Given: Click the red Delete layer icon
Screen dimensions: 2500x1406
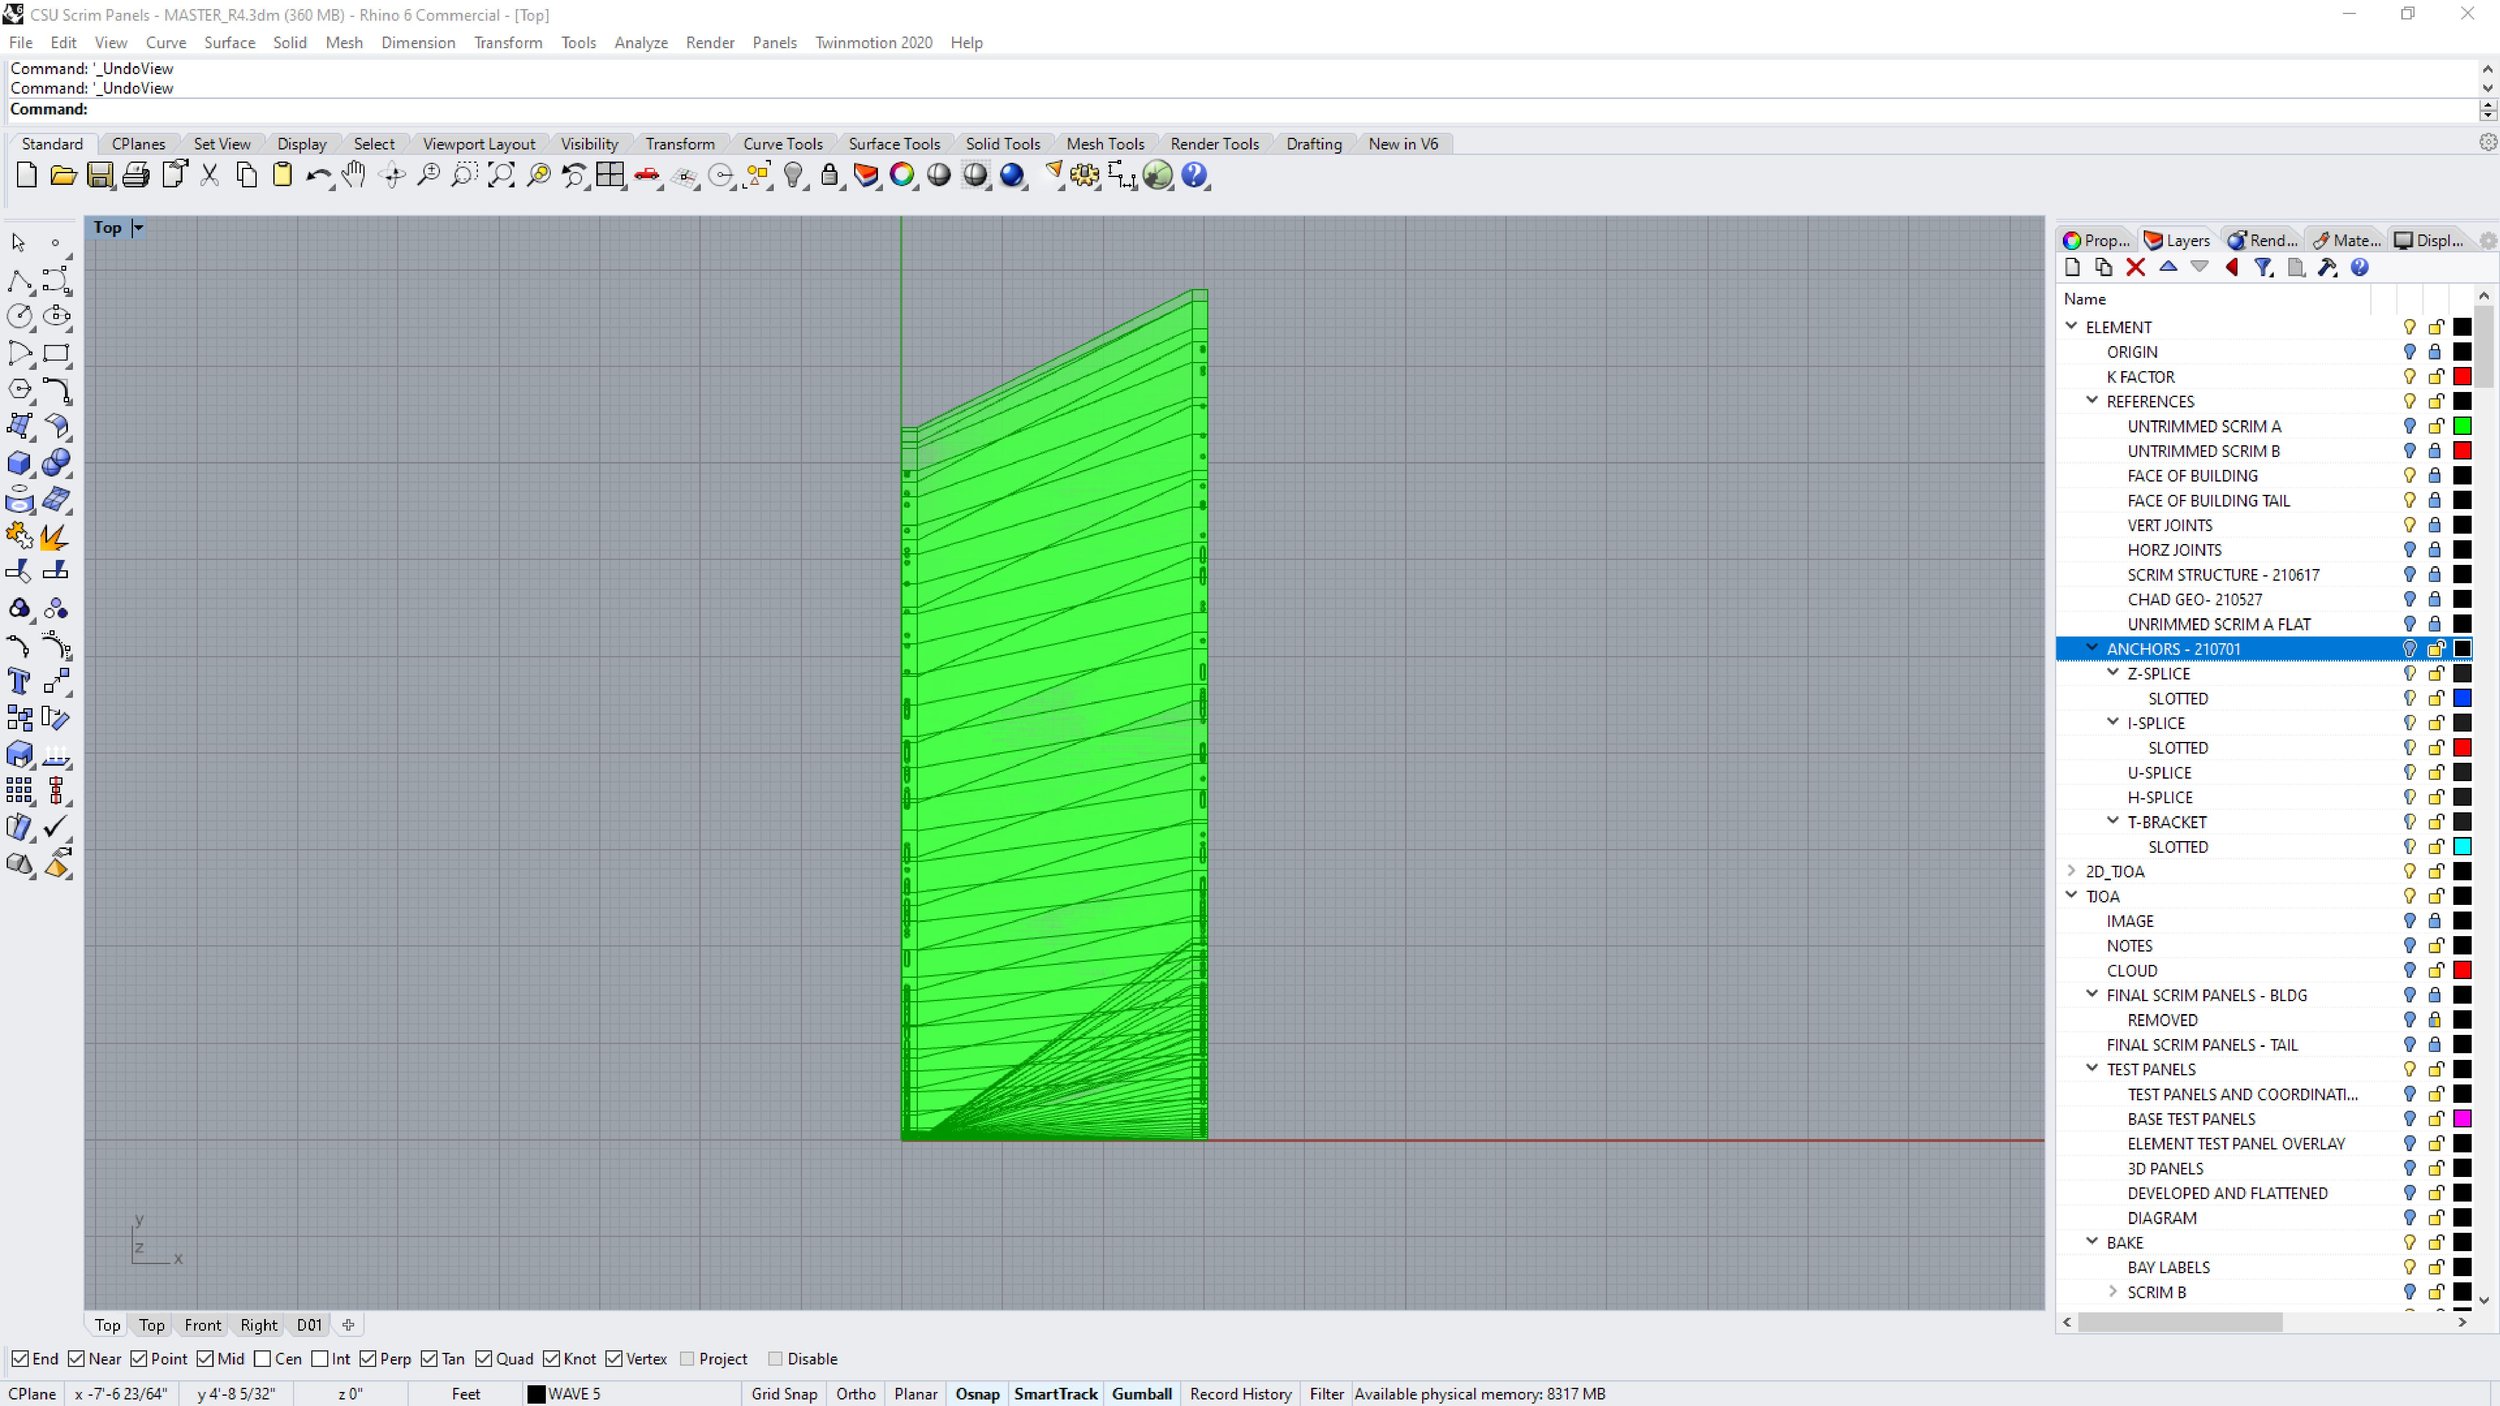Looking at the screenshot, I should tap(2135, 267).
